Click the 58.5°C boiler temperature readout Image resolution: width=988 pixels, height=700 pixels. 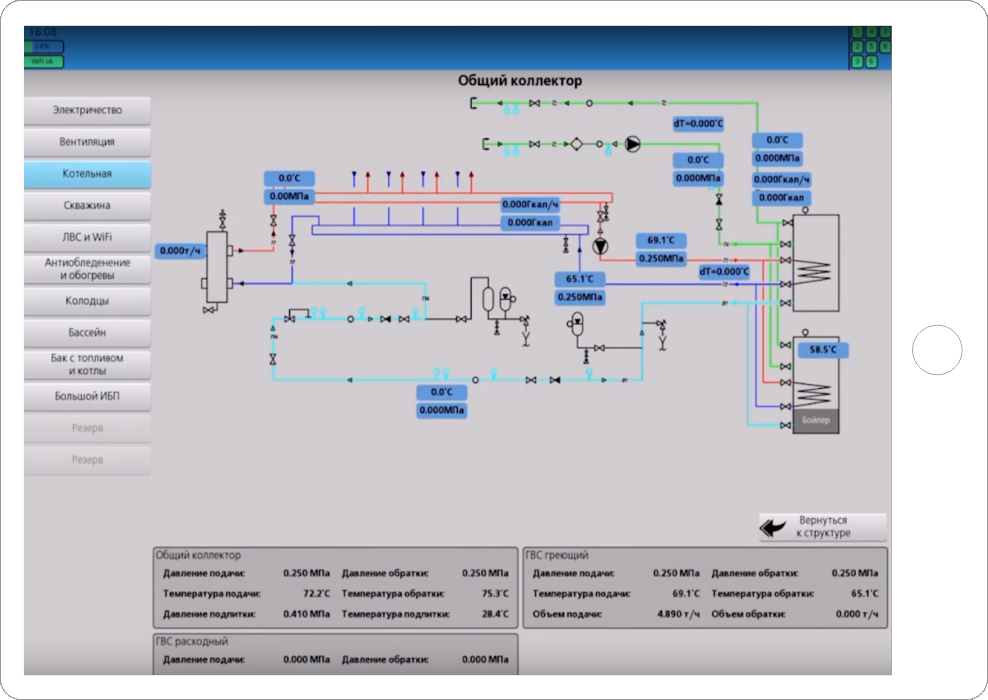coord(823,350)
